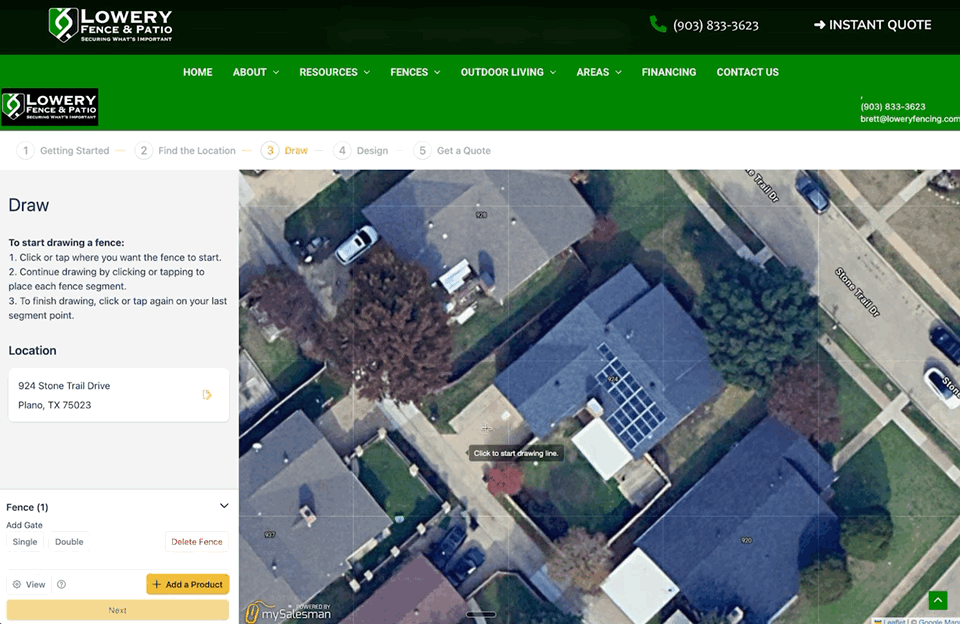The width and height of the screenshot is (960, 624).
Task: Select the Double gate option
Action: pyautogui.click(x=69, y=542)
